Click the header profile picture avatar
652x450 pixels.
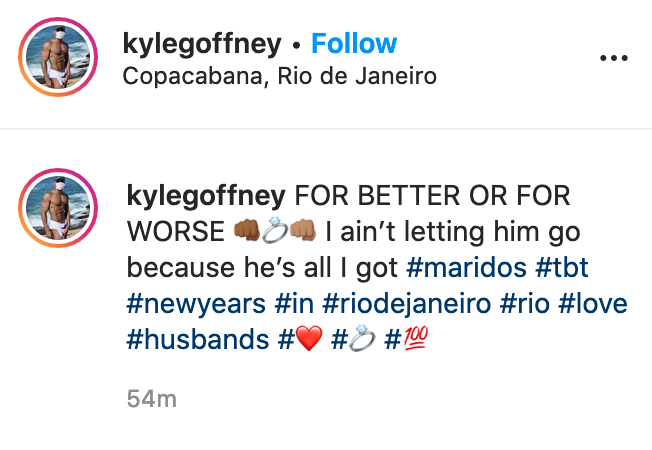coord(58,59)
